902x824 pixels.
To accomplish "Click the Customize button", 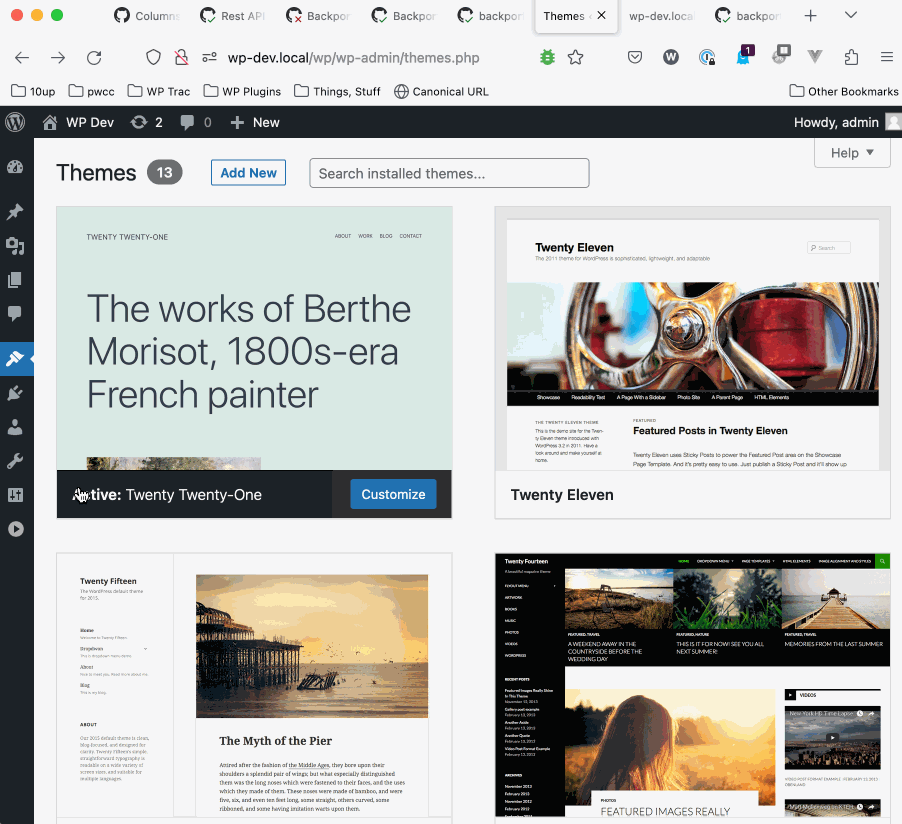I will tap(393, 494).
